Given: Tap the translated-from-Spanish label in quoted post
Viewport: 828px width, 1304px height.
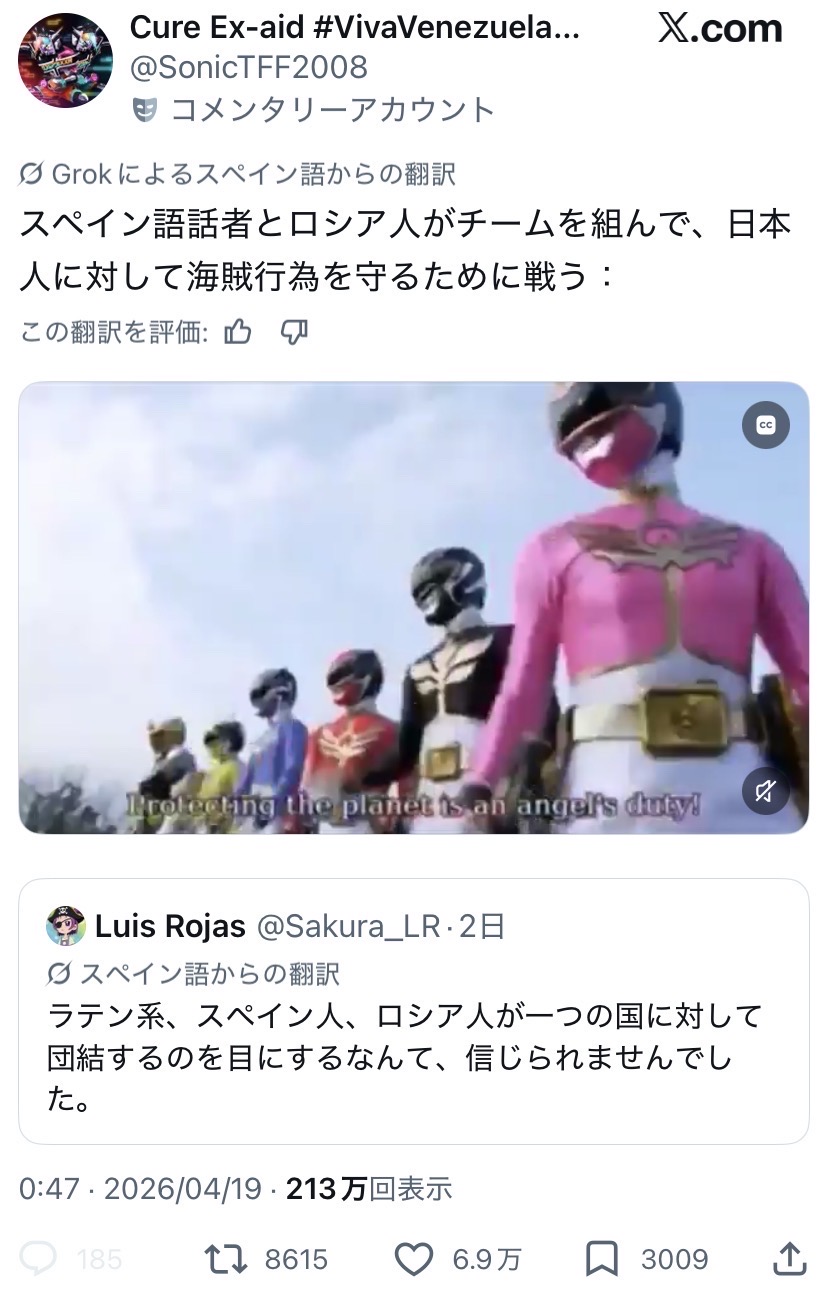Looking at the screenshot, I should (194, 972).
